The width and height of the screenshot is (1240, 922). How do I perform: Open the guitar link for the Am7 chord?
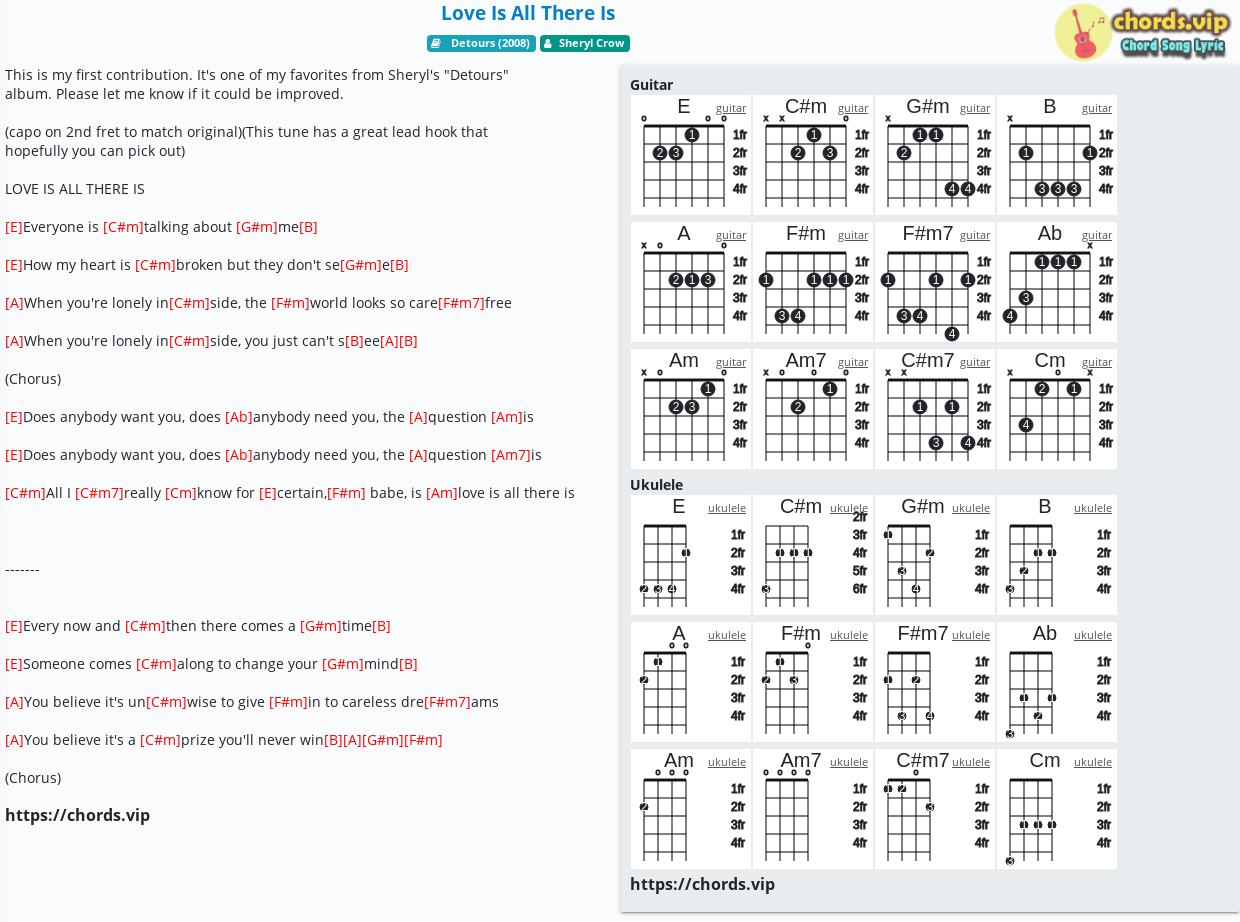[853, 362]
